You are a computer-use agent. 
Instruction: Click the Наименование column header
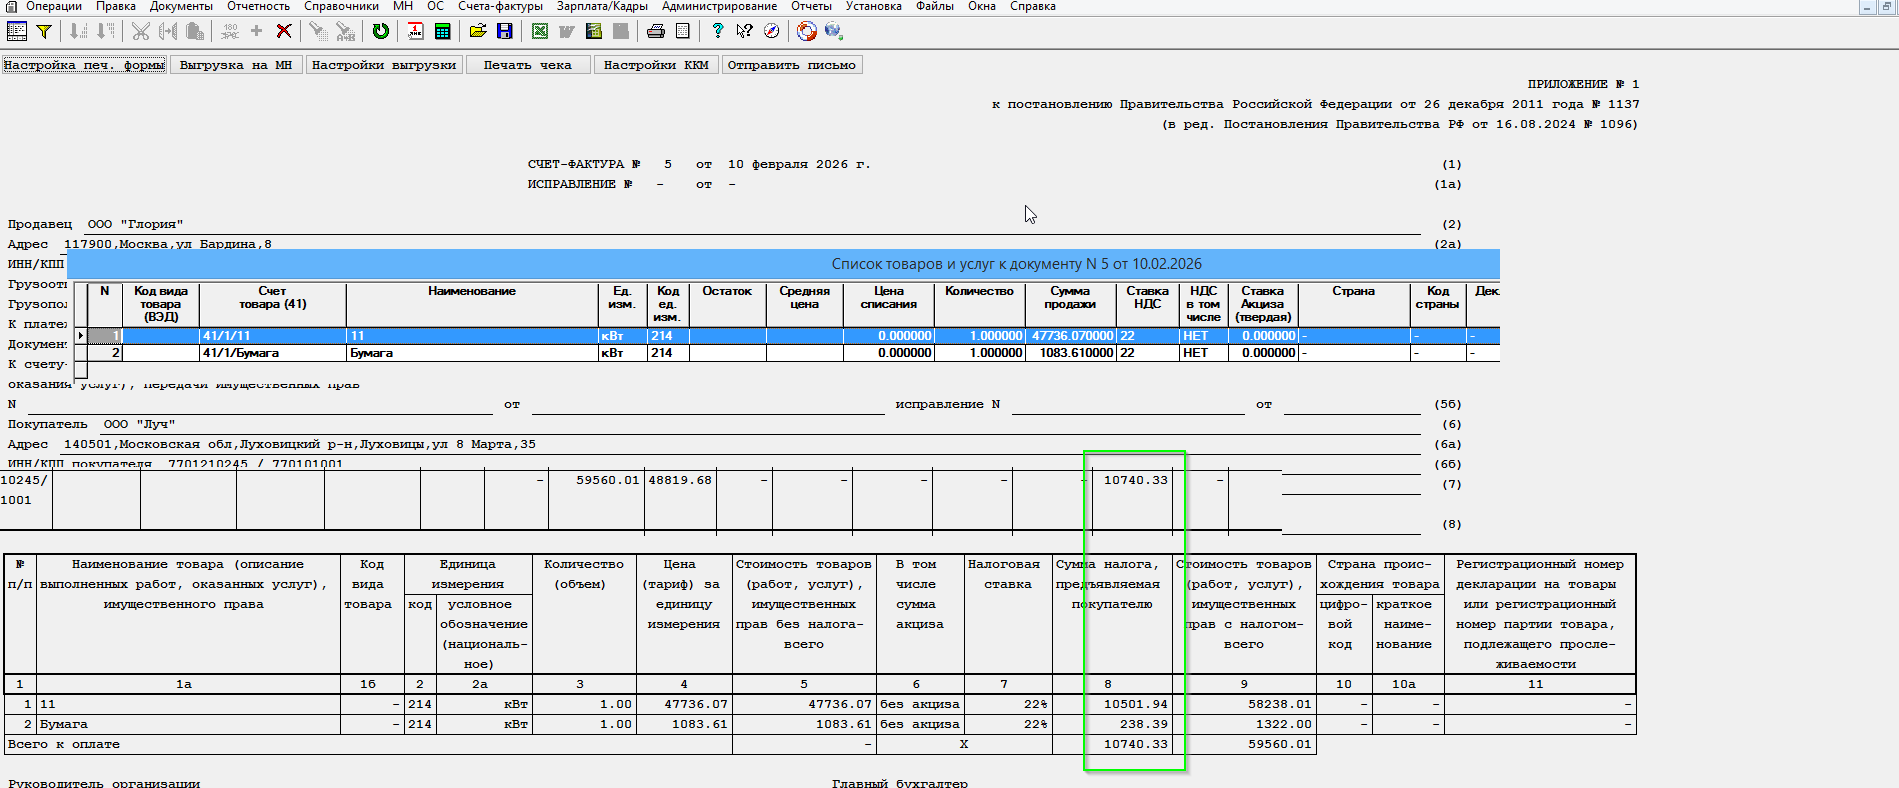click(x=471, y=291)
